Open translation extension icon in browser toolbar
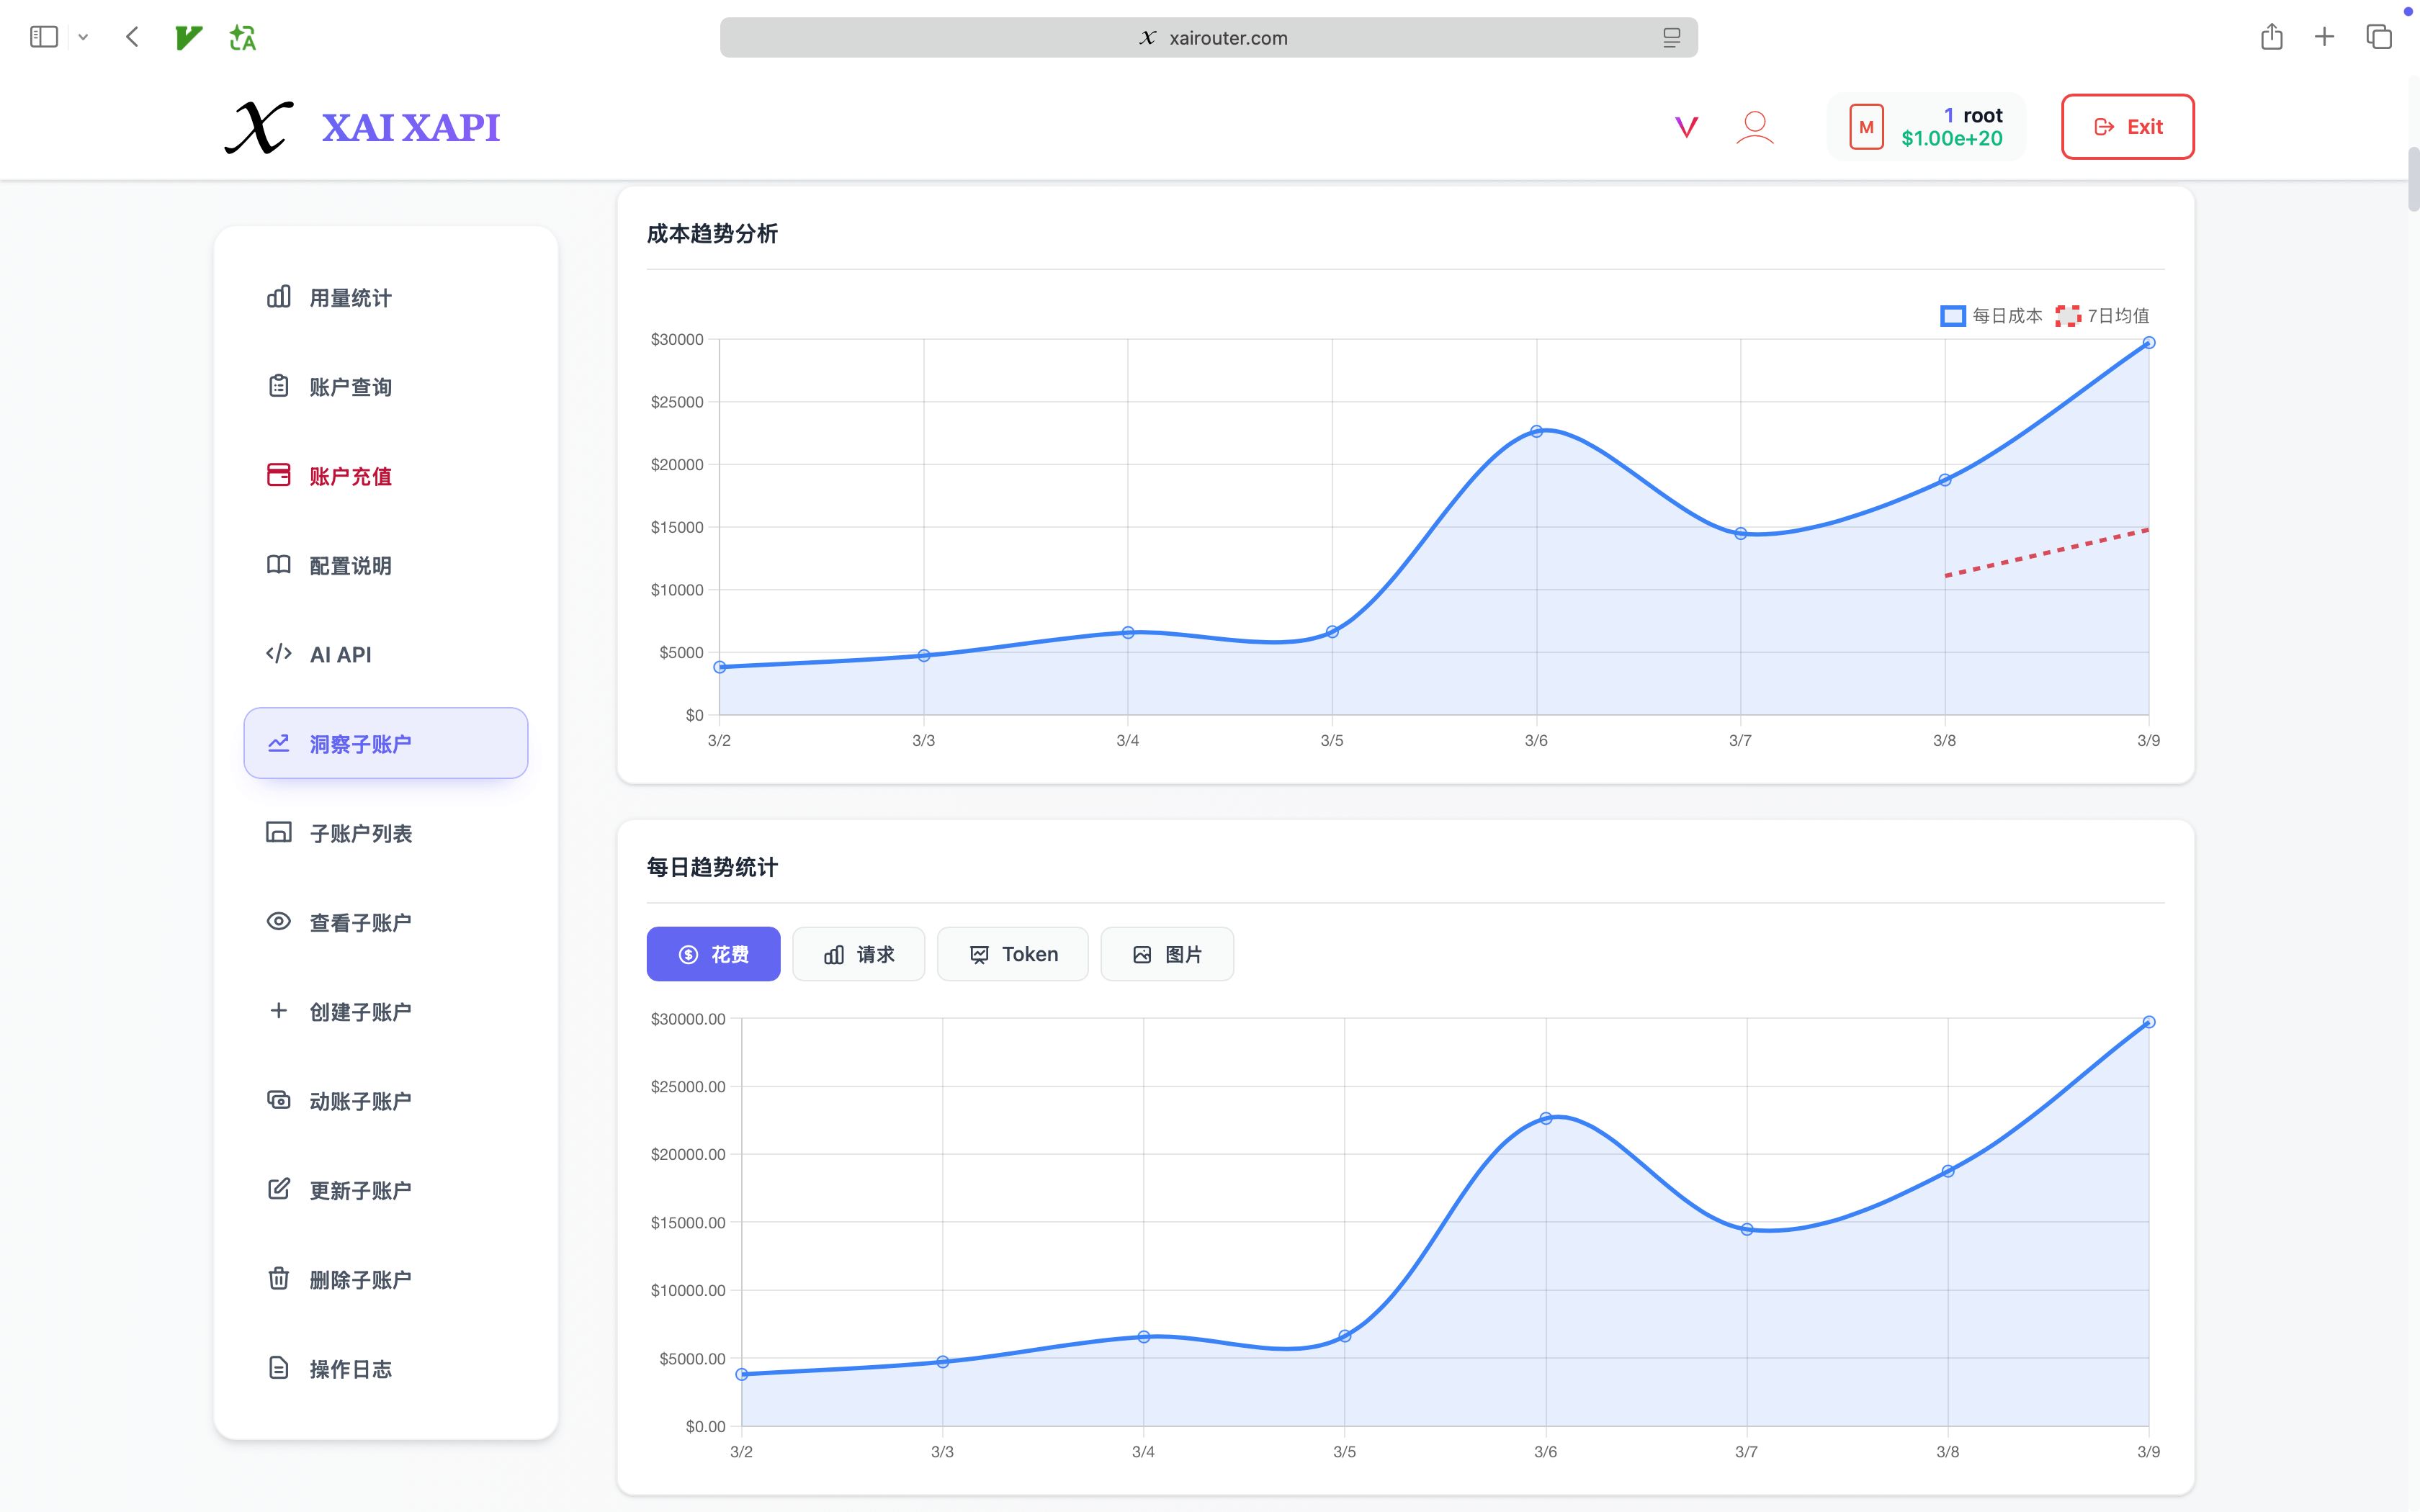This screenshot has height=1512, width=2420. (242, 38)
